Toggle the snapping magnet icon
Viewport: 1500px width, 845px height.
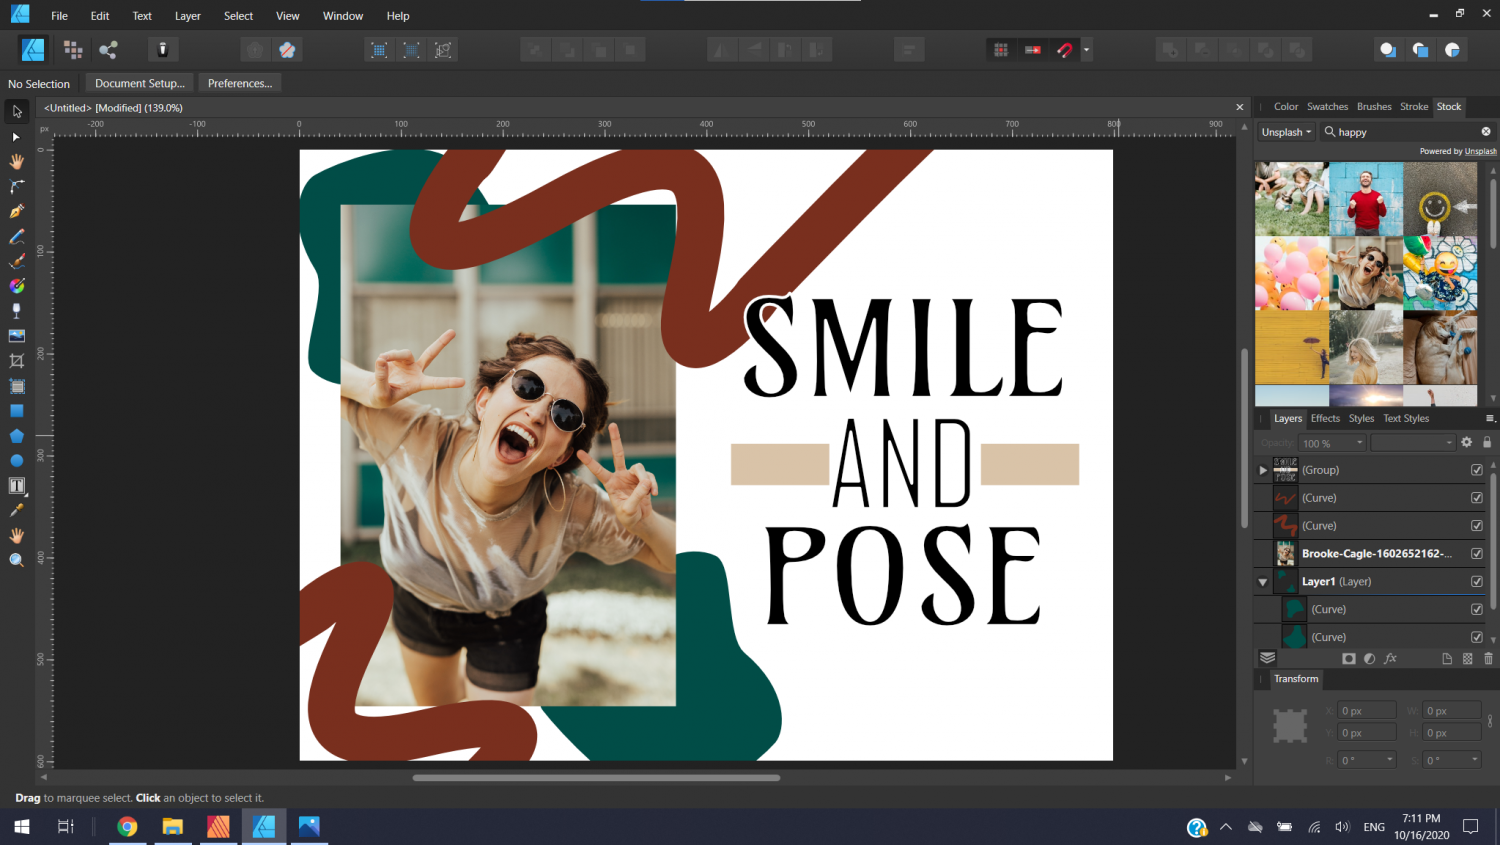[1065, 50]
